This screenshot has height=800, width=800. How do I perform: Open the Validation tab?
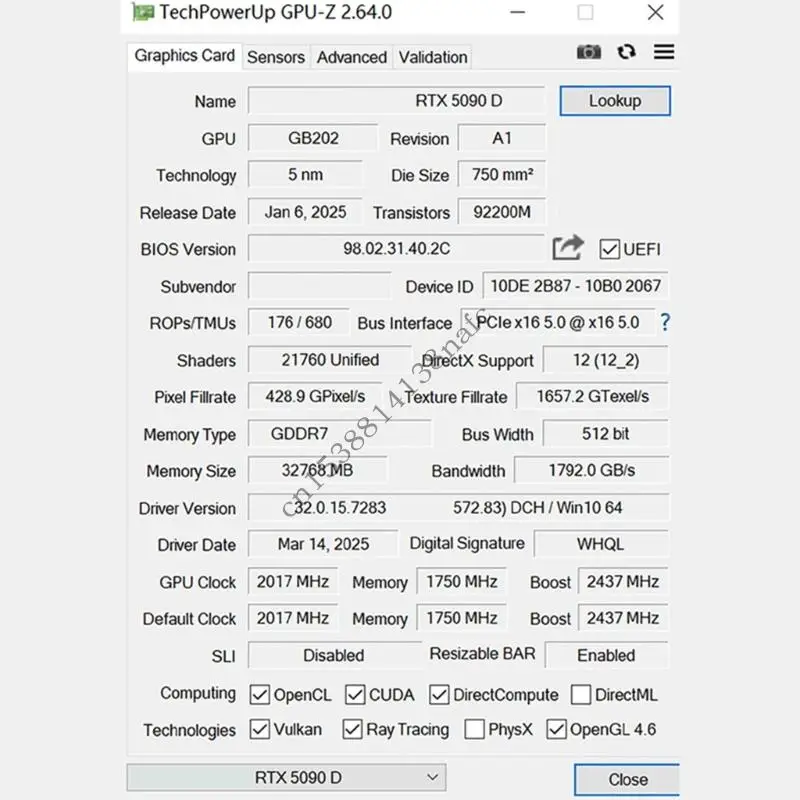(433, 57)
